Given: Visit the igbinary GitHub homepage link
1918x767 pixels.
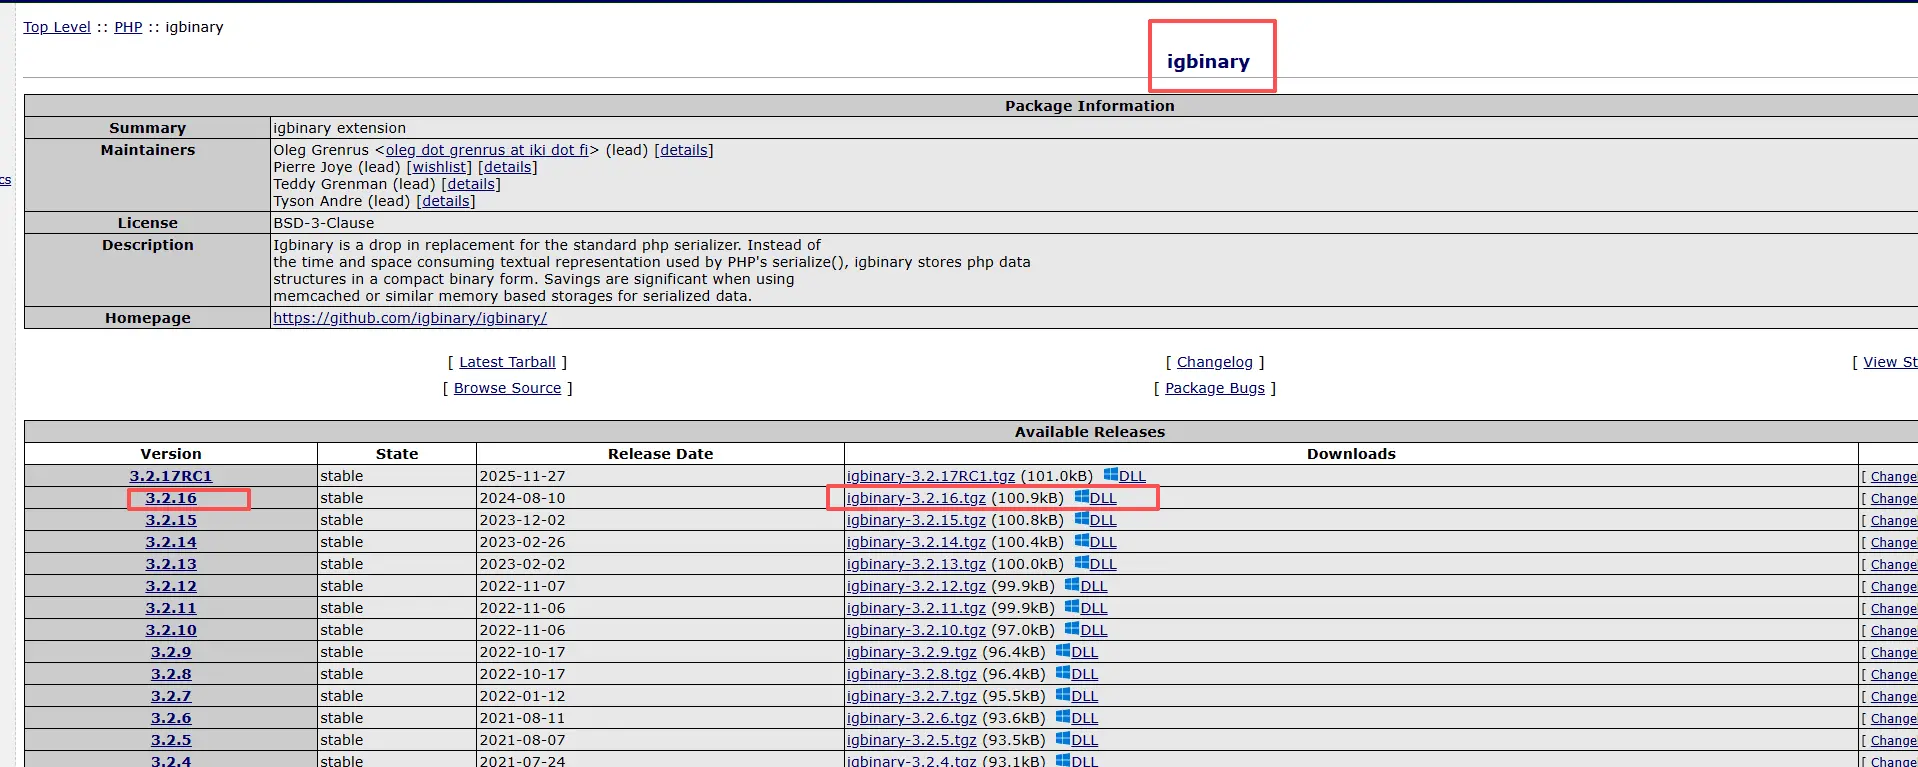Looking at the screenshot, I should point(410,318).
